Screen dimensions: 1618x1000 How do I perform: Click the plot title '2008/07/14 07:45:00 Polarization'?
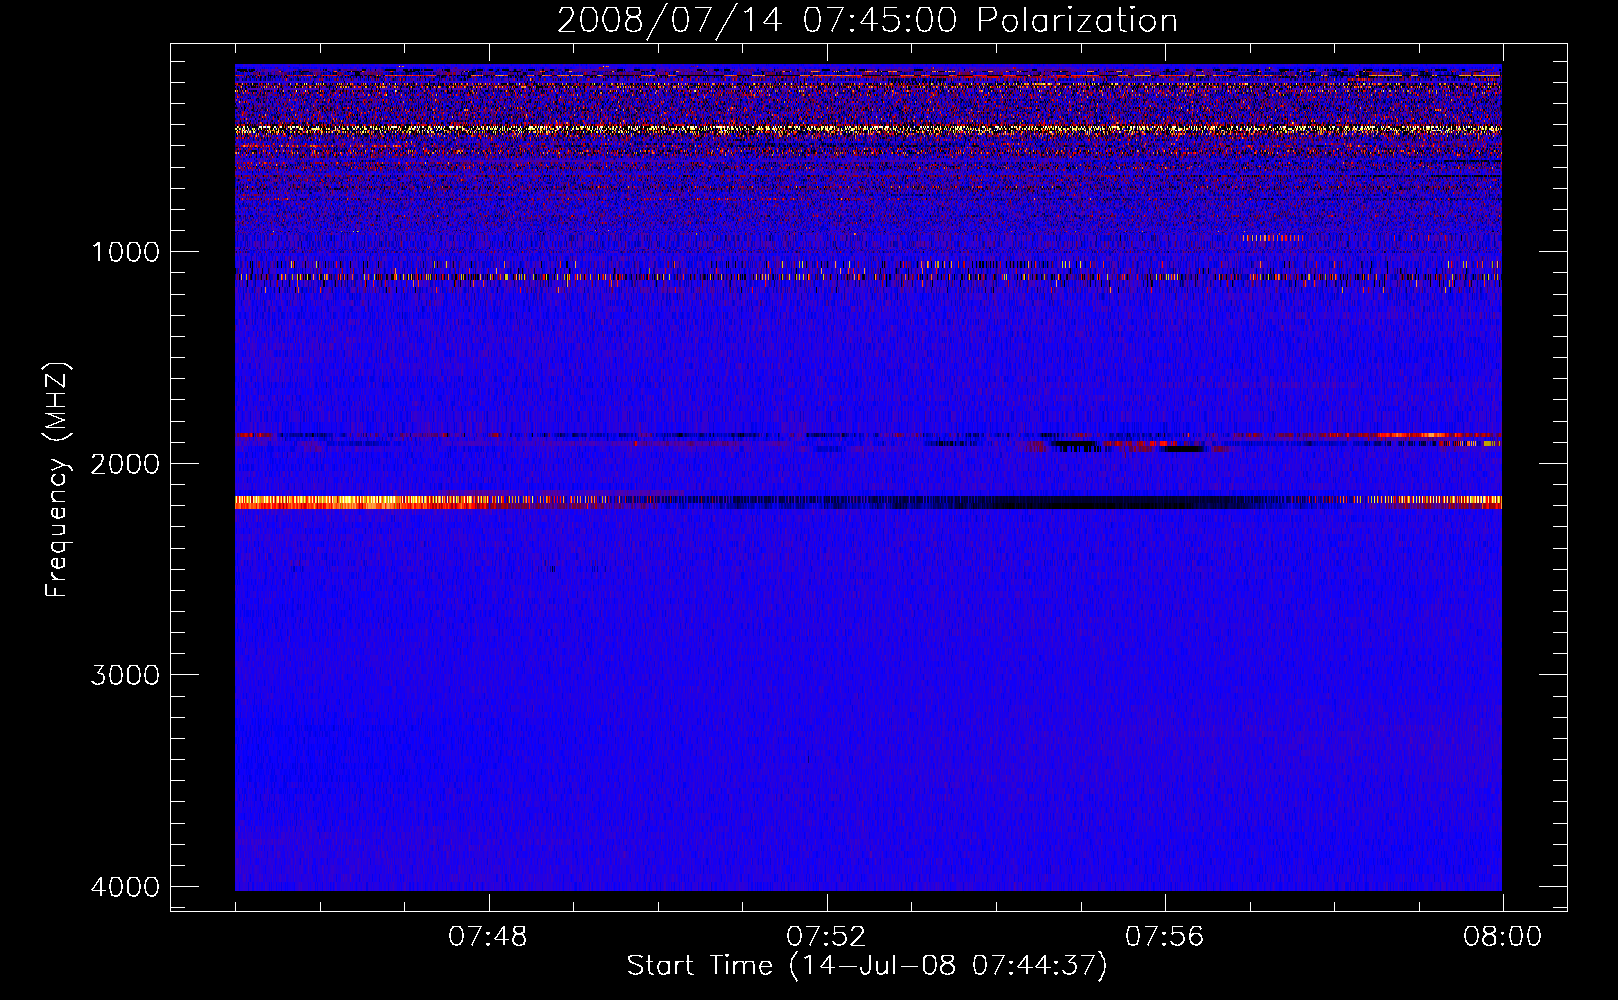867,20
